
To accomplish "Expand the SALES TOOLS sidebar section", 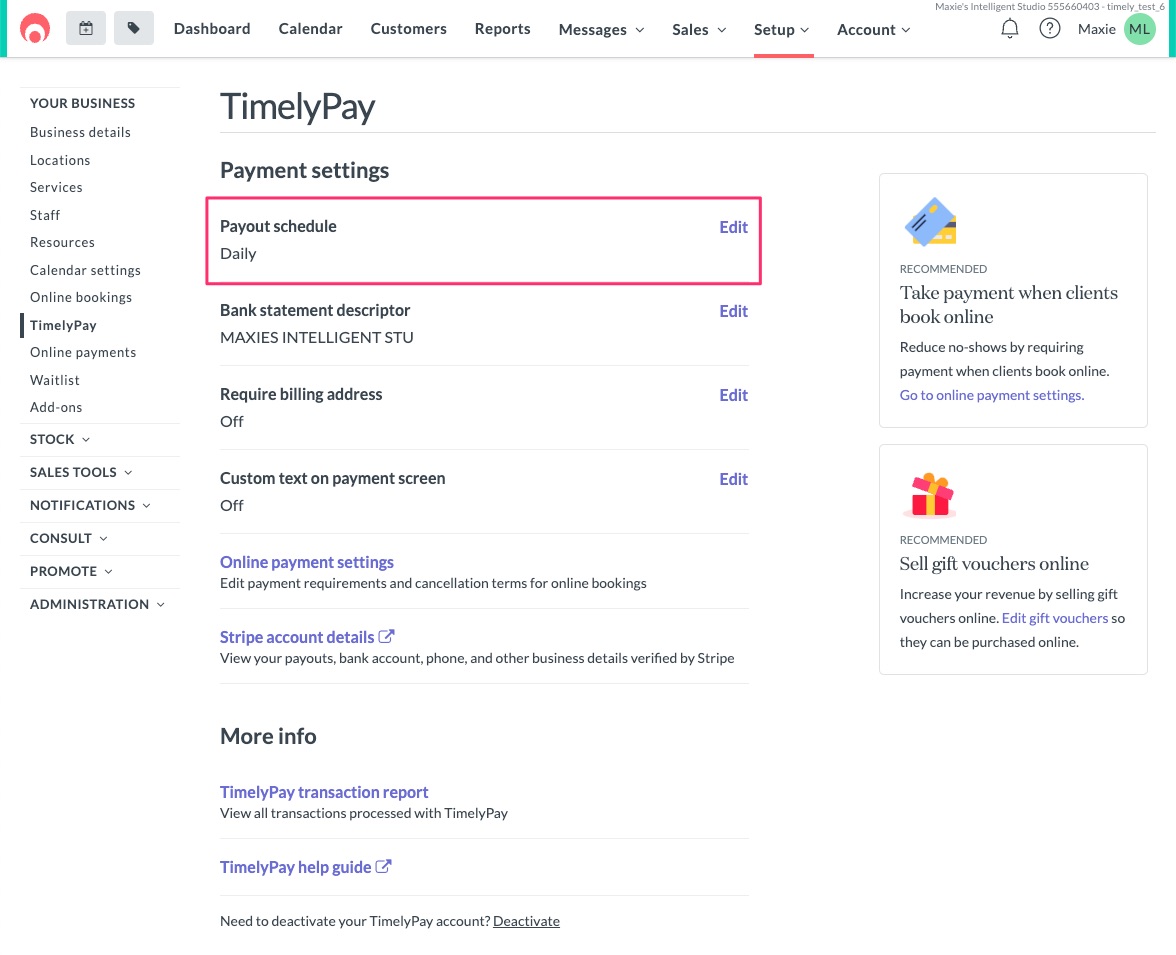I will (x=81, y=473).
